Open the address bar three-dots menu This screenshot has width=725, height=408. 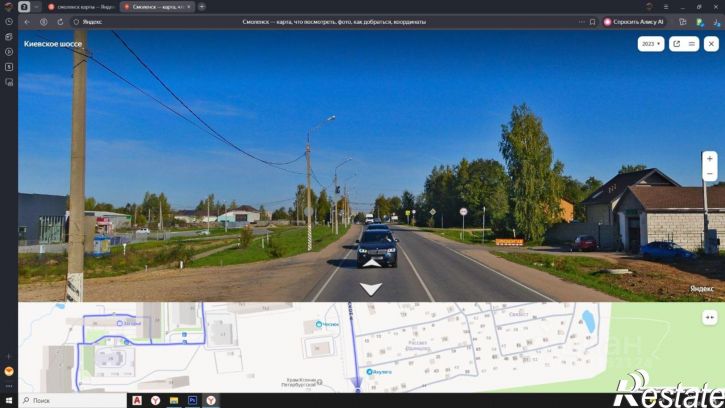click(x=581, y=22)
